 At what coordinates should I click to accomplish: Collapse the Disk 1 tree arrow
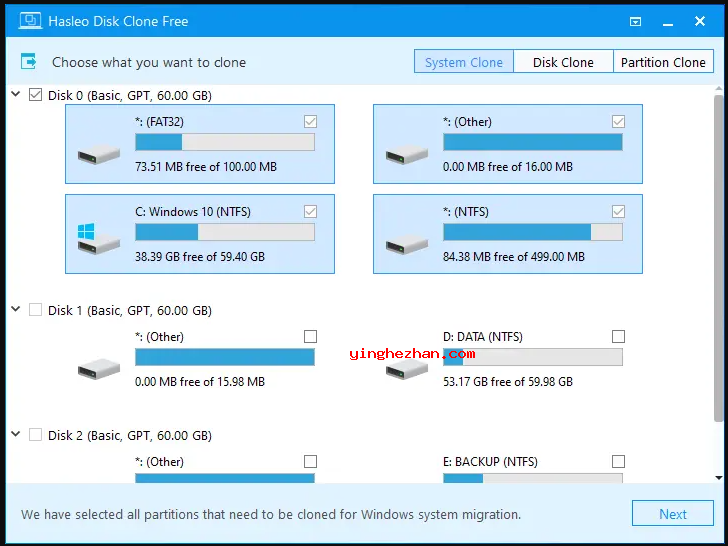click(x=16, y=310)
